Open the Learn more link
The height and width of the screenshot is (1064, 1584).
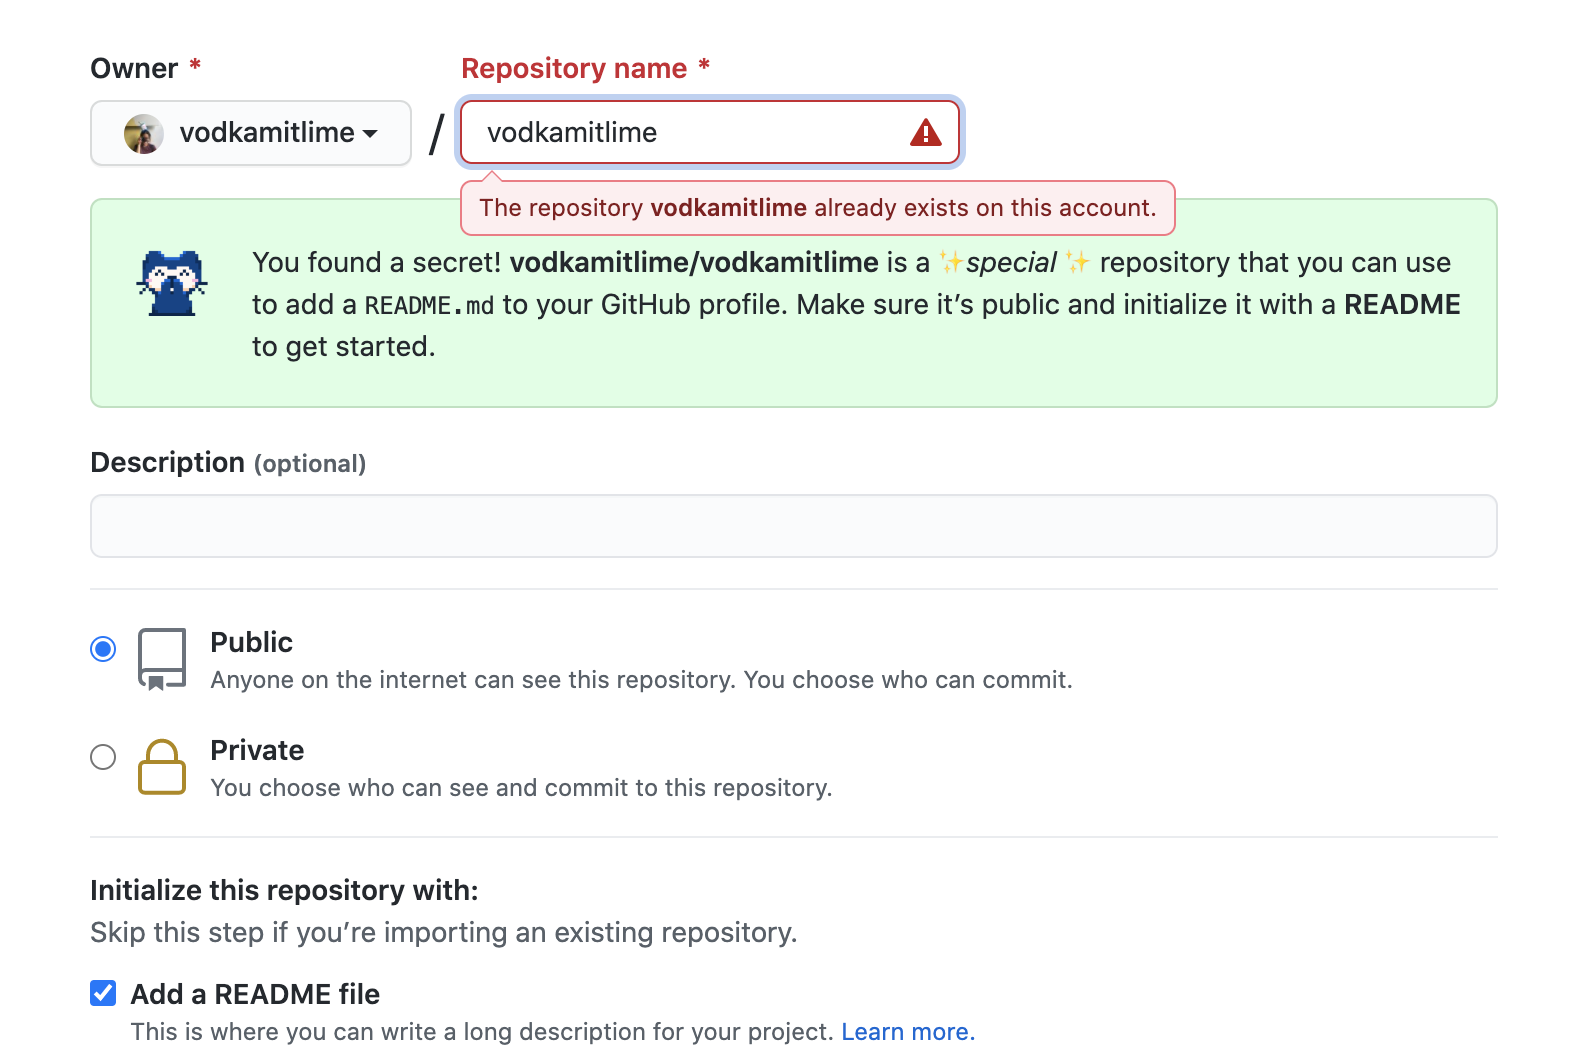908,1032
